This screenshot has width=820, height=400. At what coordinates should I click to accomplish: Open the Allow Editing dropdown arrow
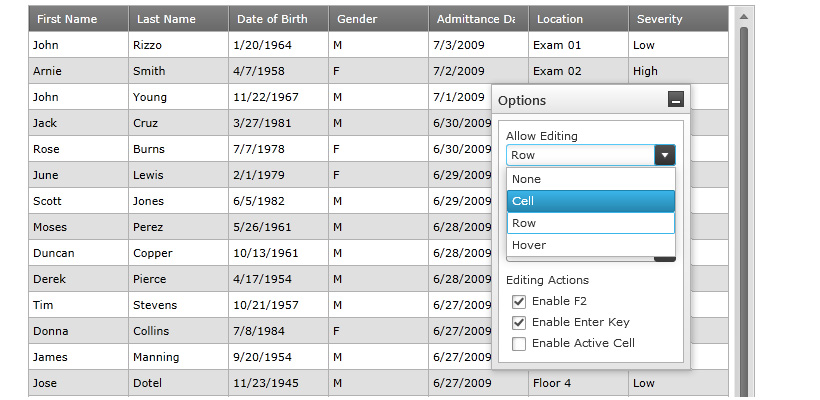[665, 155]
